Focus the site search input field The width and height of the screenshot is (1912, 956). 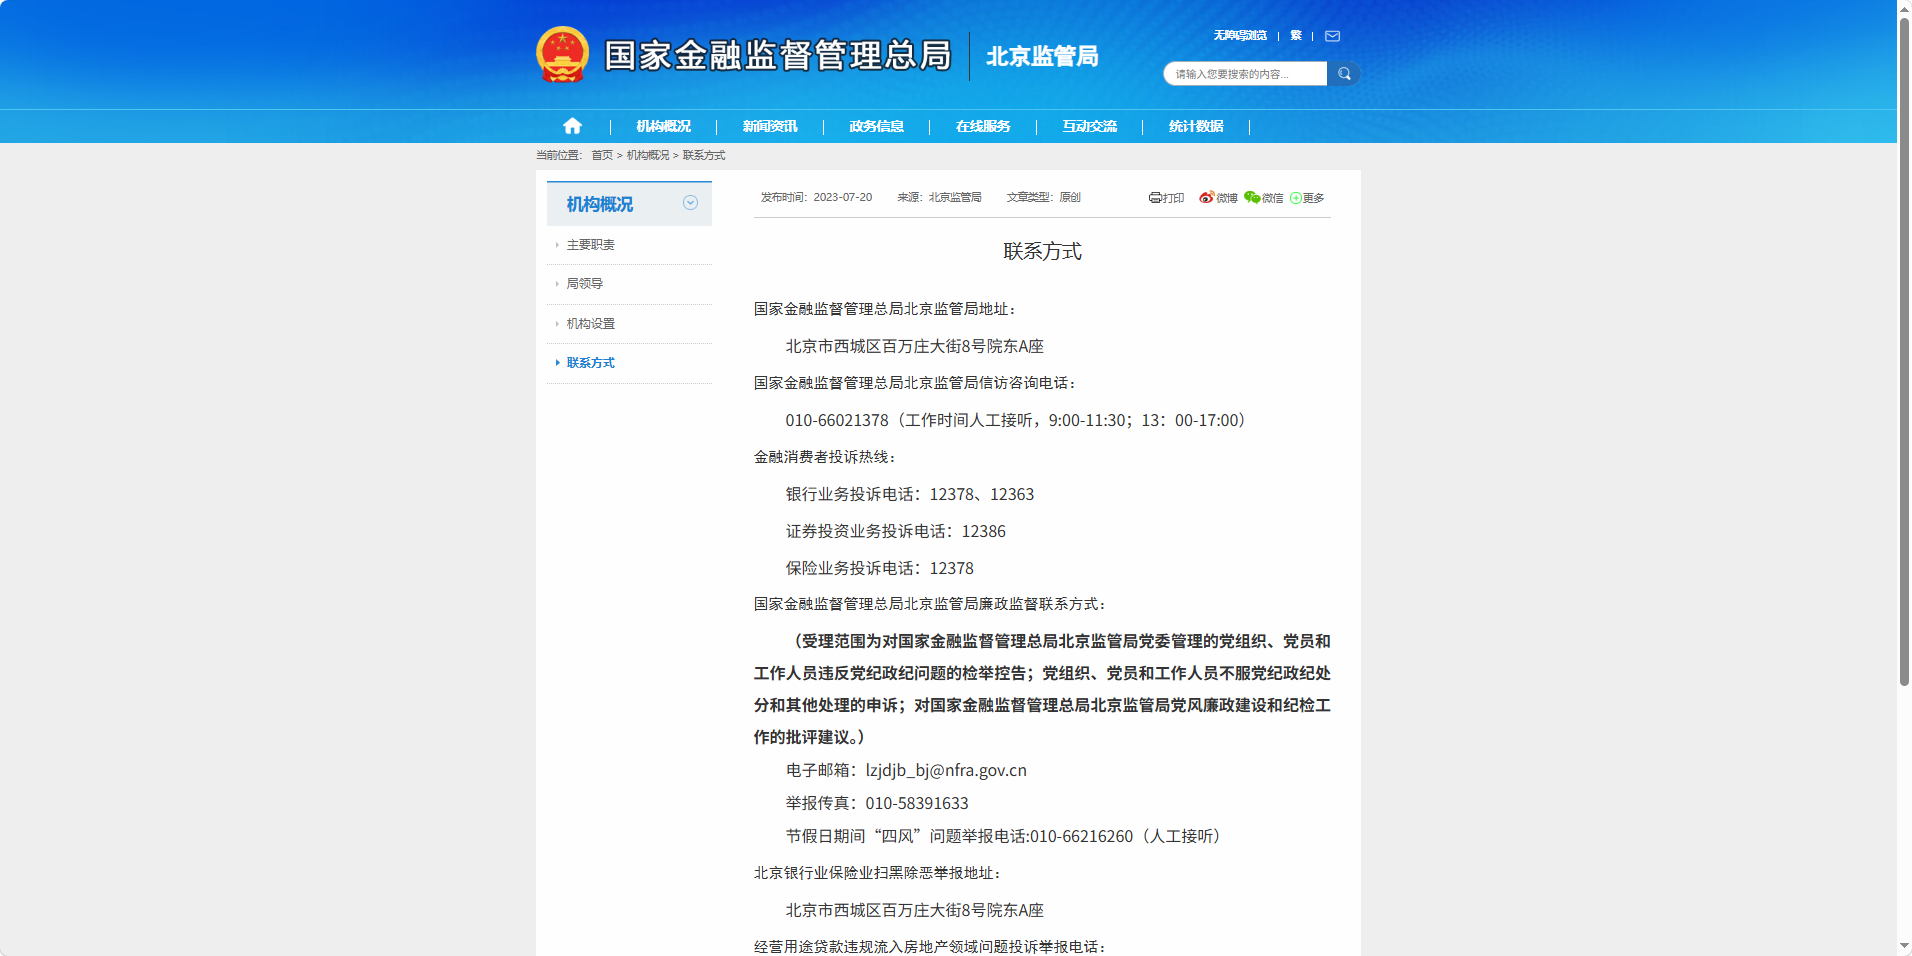point(1245,74)
